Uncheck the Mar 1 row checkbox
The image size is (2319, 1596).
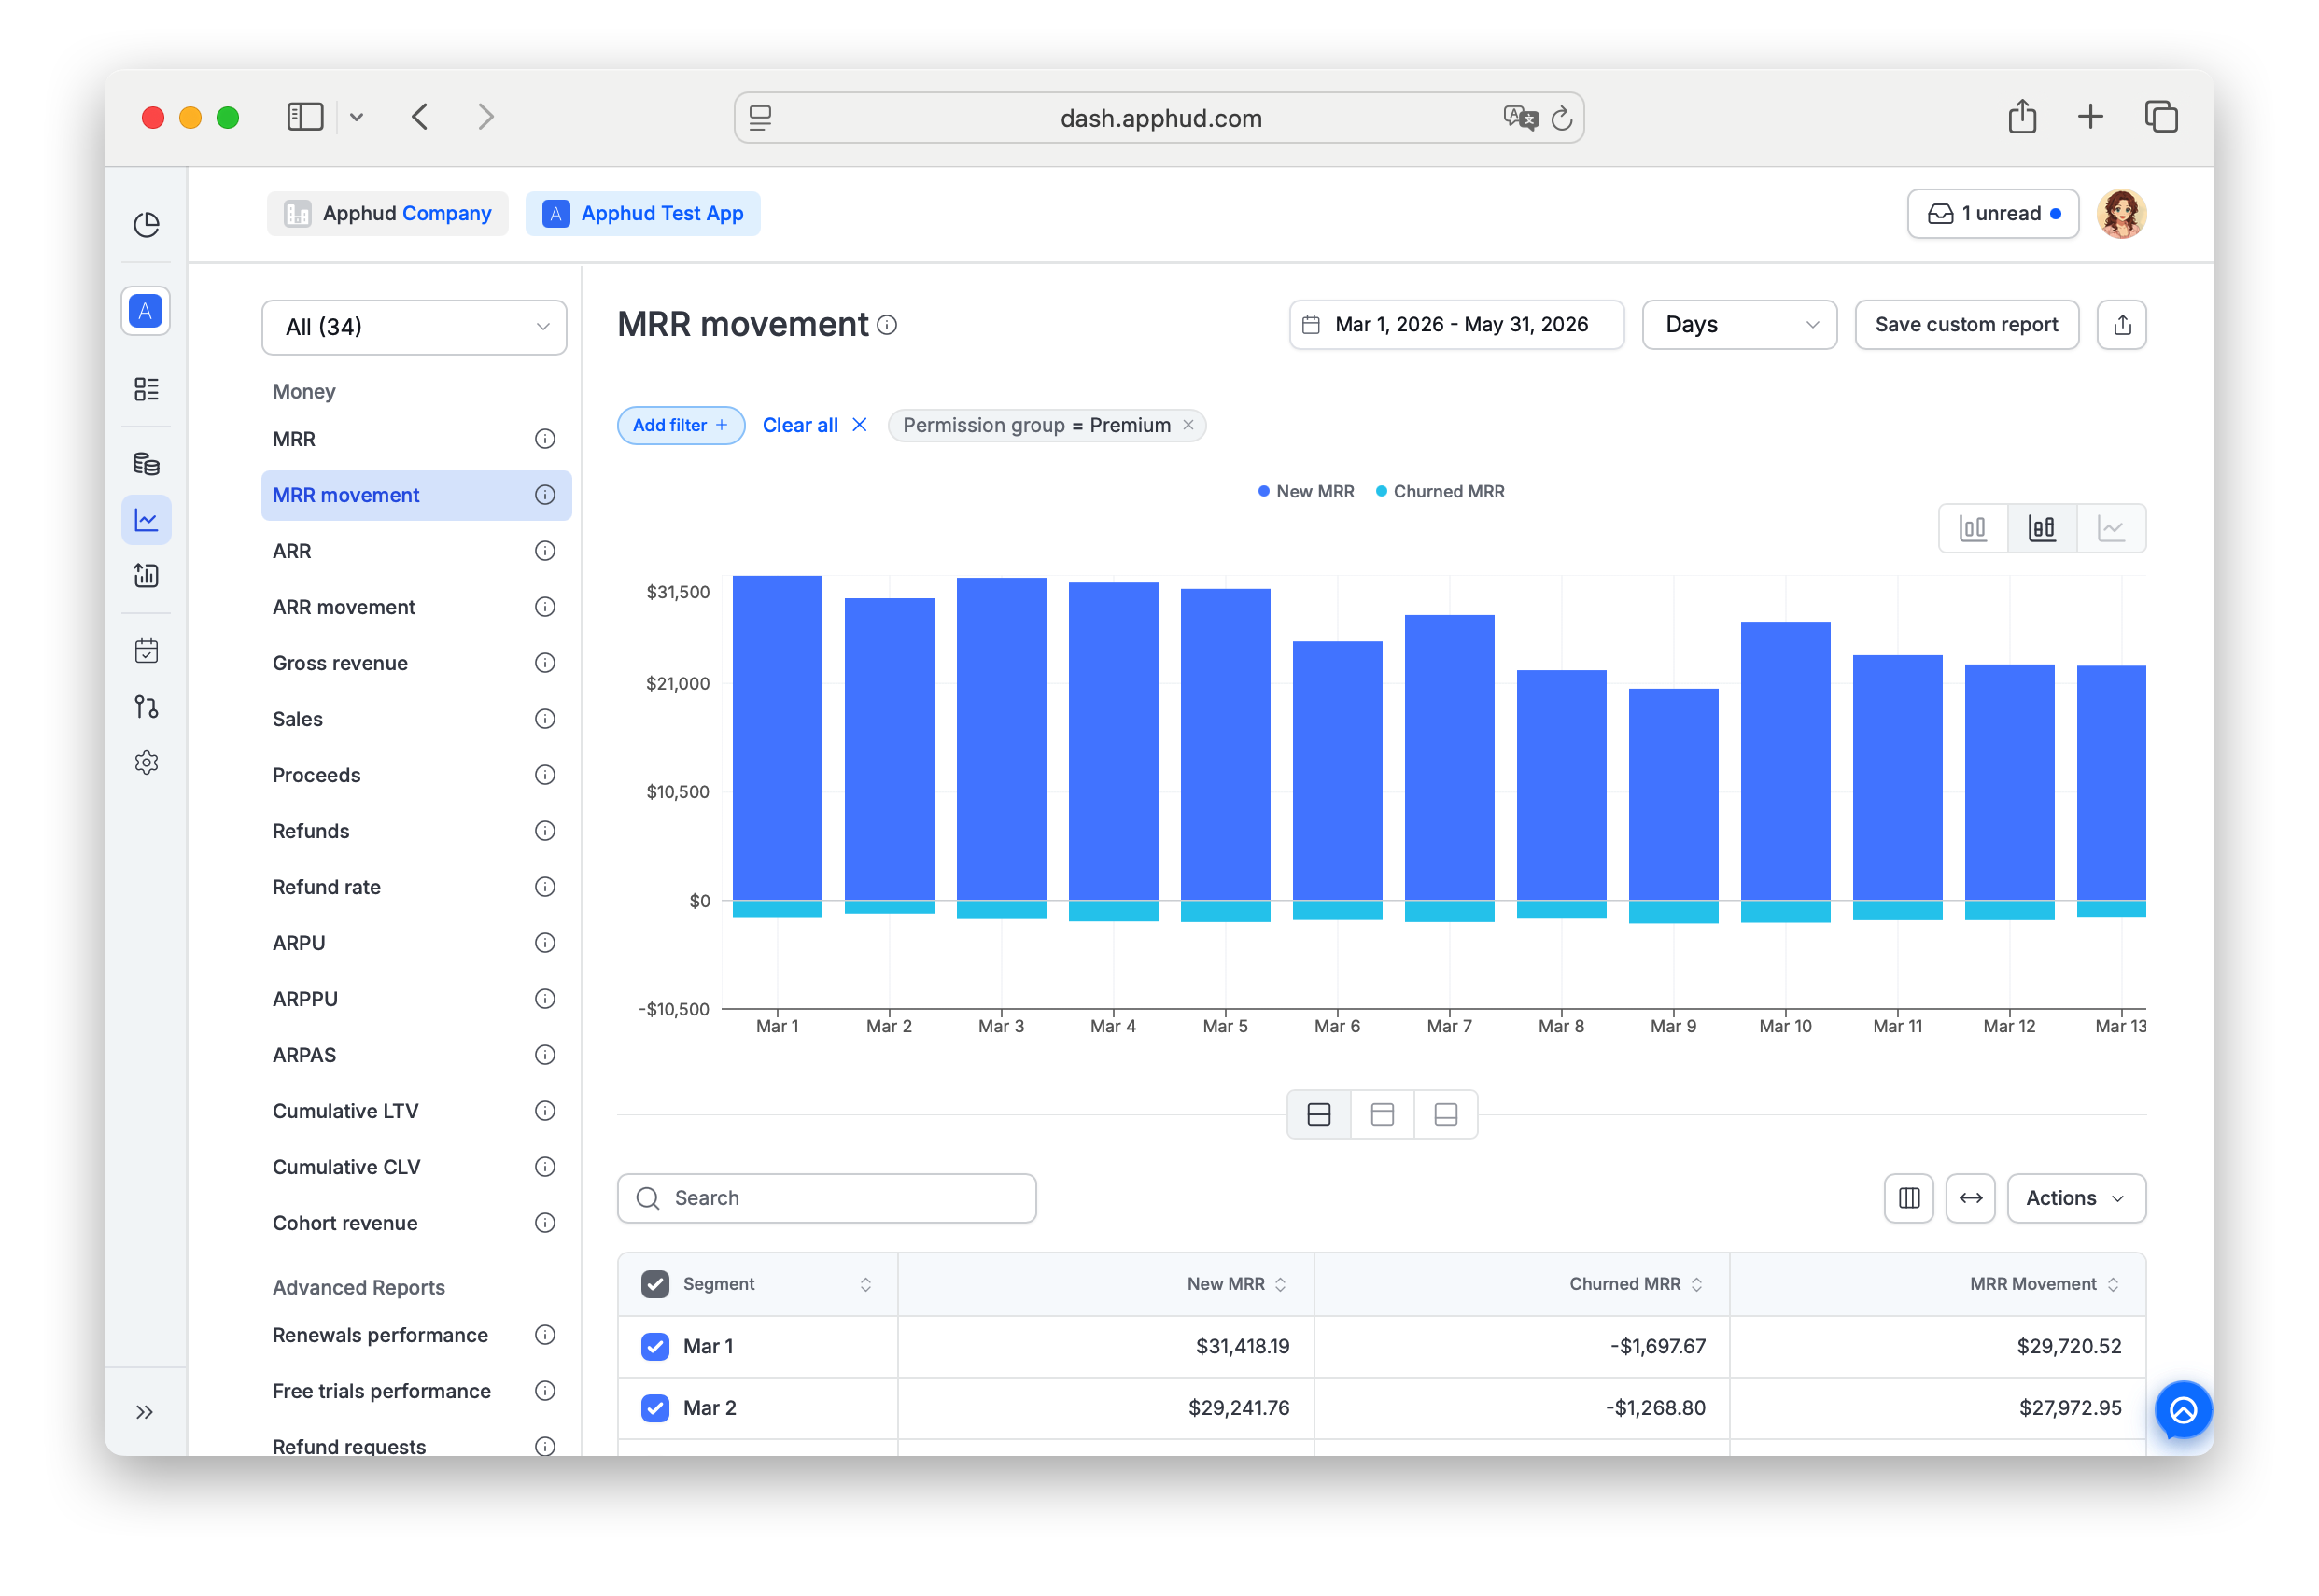[655, 1346]
